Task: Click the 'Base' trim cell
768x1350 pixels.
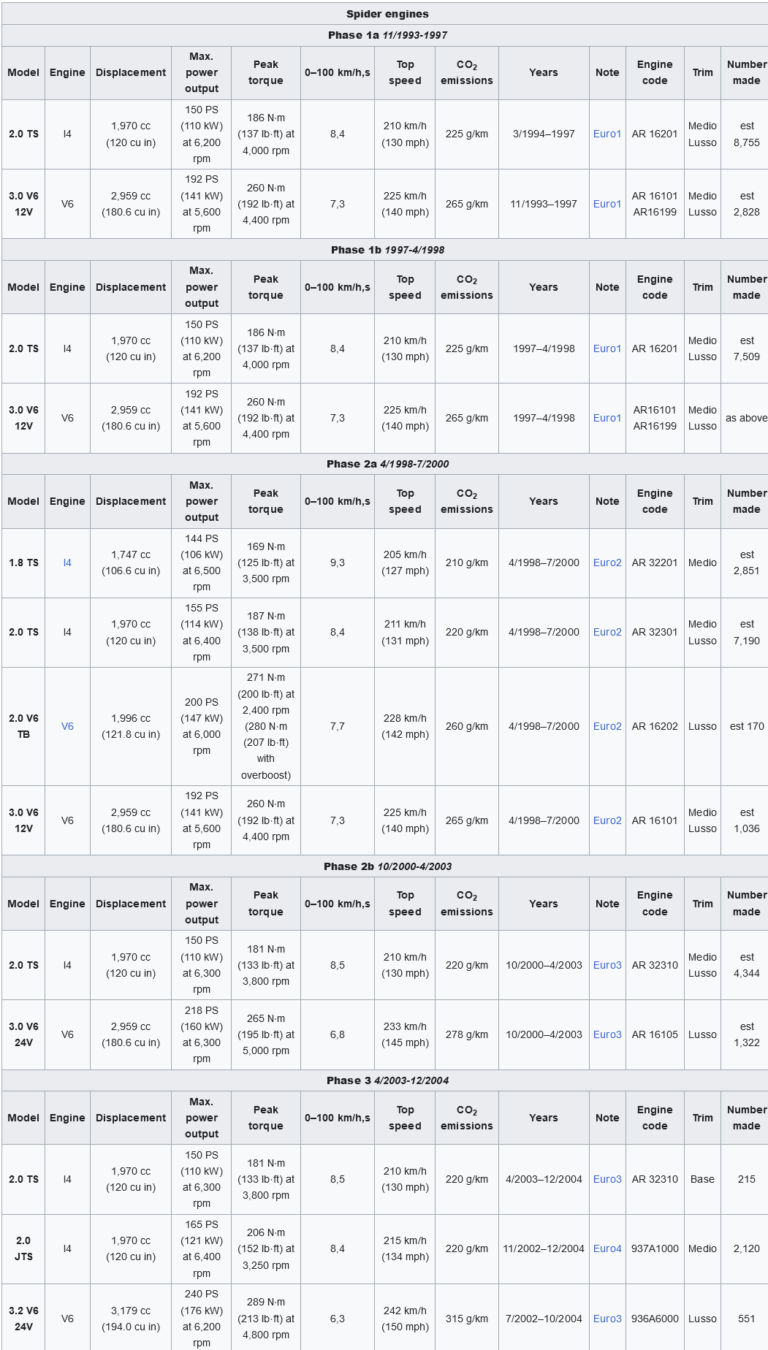Action: (702, 1179)
